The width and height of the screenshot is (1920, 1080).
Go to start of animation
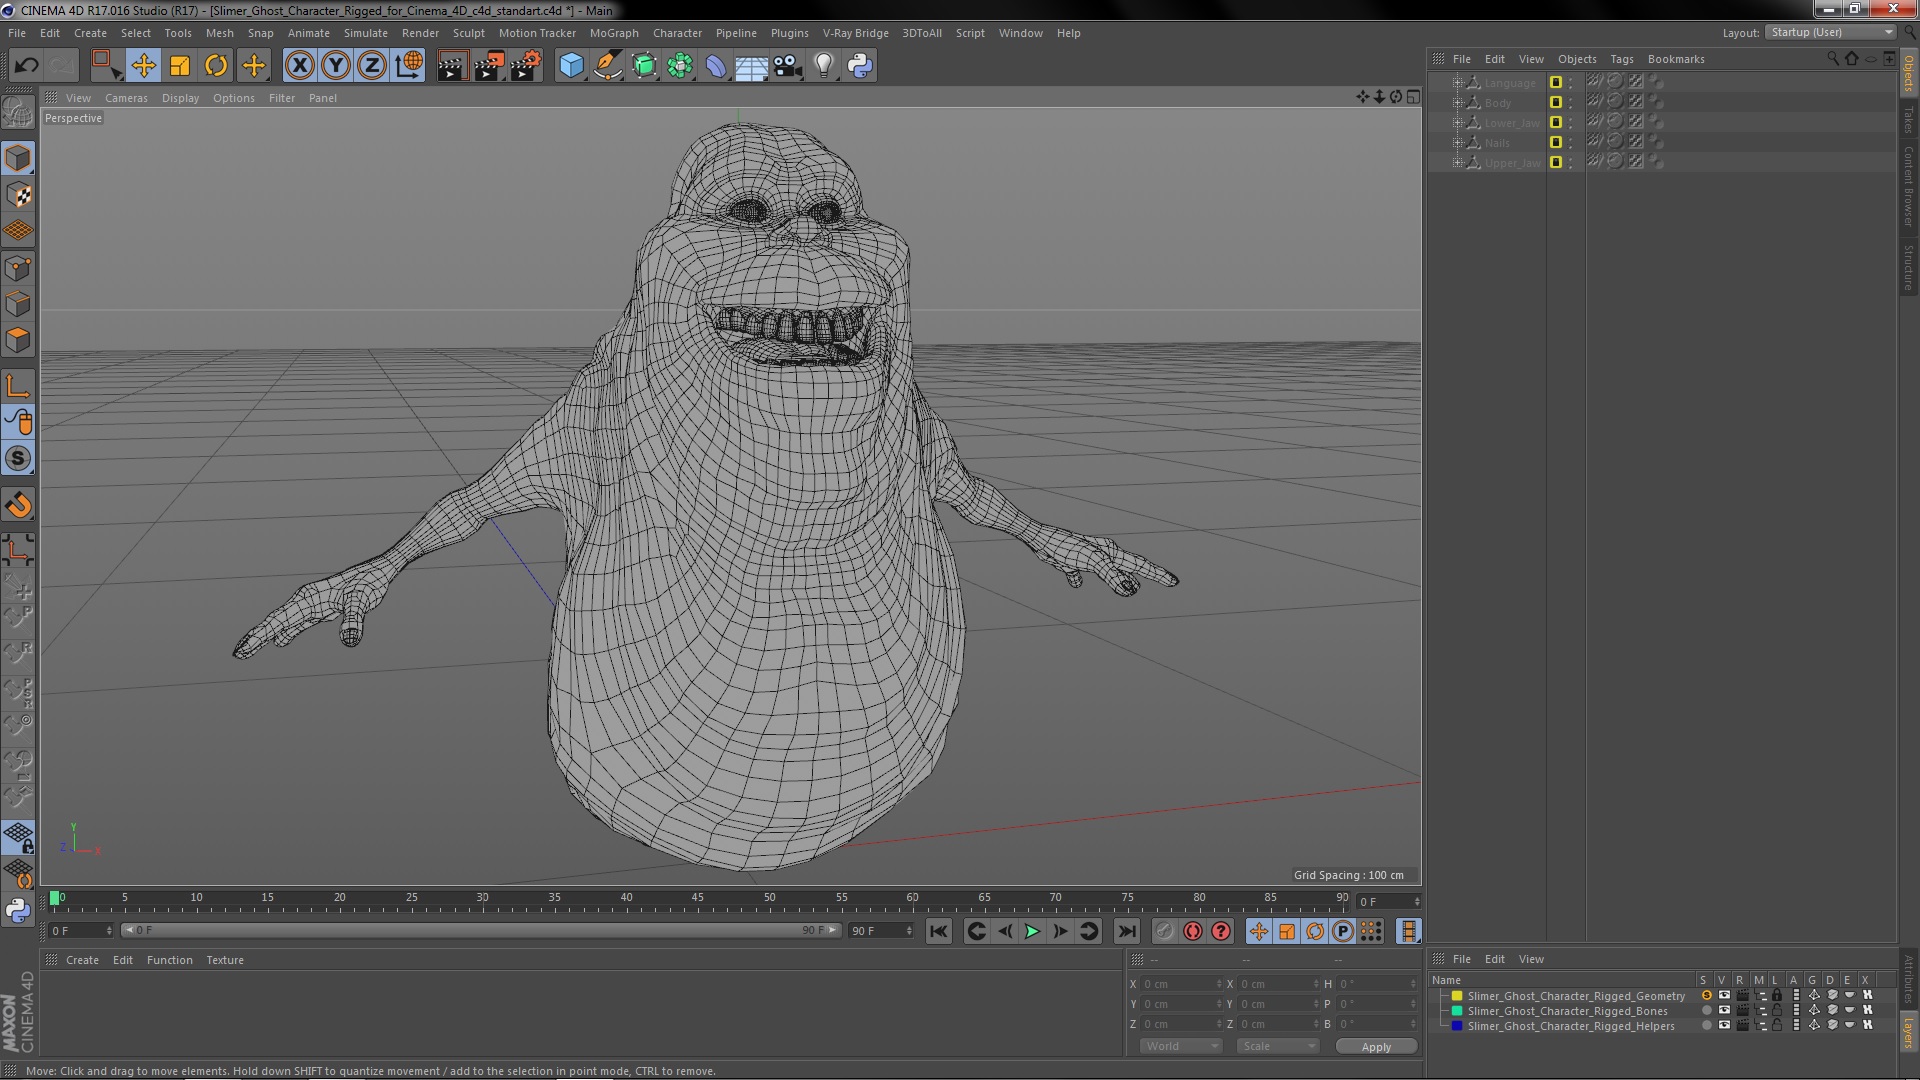[938, 931]
